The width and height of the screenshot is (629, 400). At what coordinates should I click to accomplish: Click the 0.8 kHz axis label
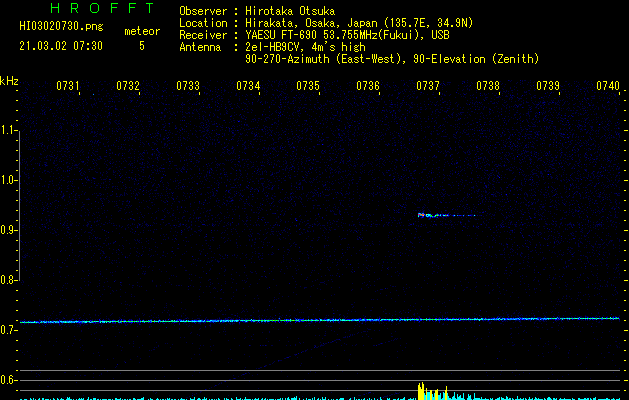(x=8, y=280)
